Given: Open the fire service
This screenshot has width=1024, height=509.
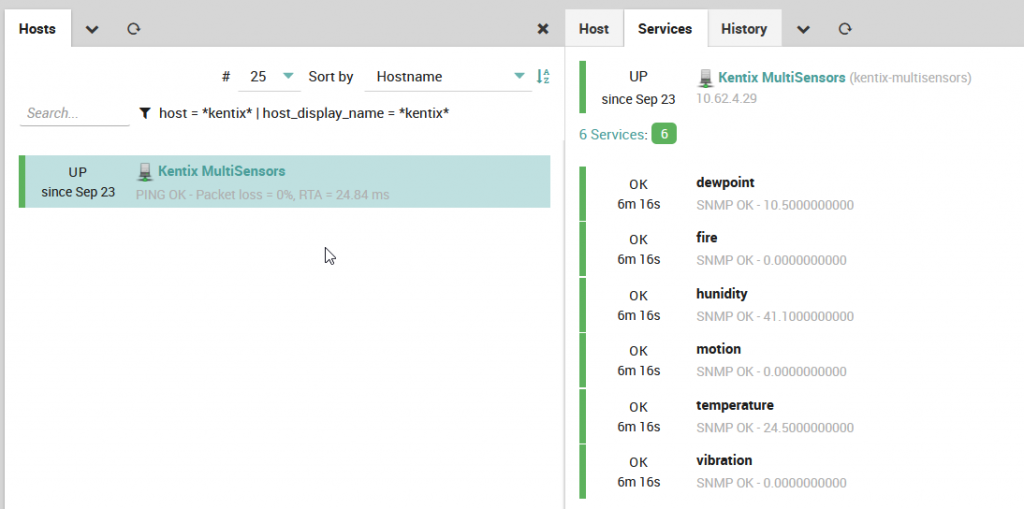Looking at the screenshot, I should pos(707,237).
